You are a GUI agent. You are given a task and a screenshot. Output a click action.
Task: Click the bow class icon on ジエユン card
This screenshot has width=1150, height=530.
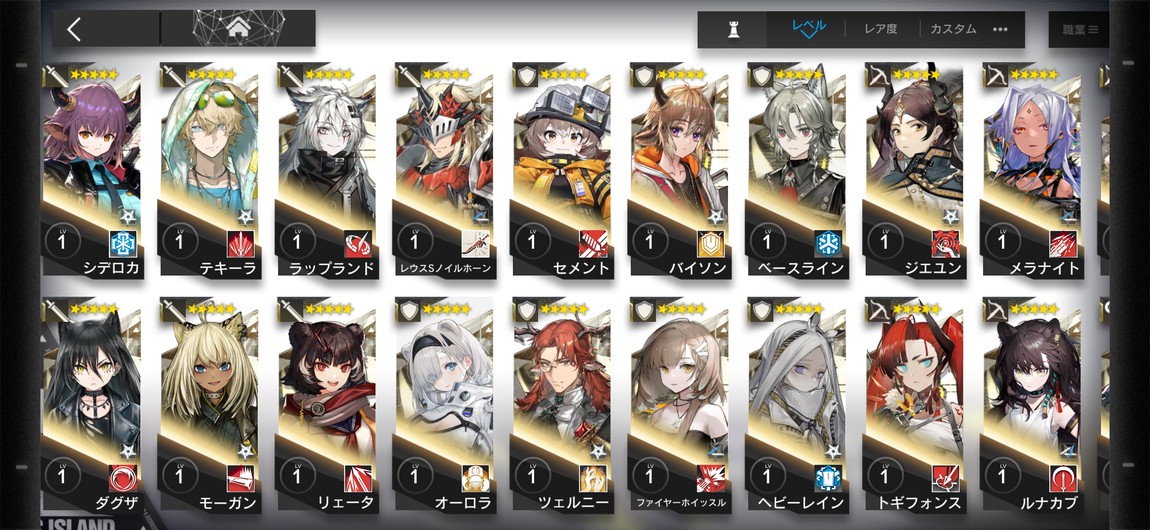tap(878, 76)
